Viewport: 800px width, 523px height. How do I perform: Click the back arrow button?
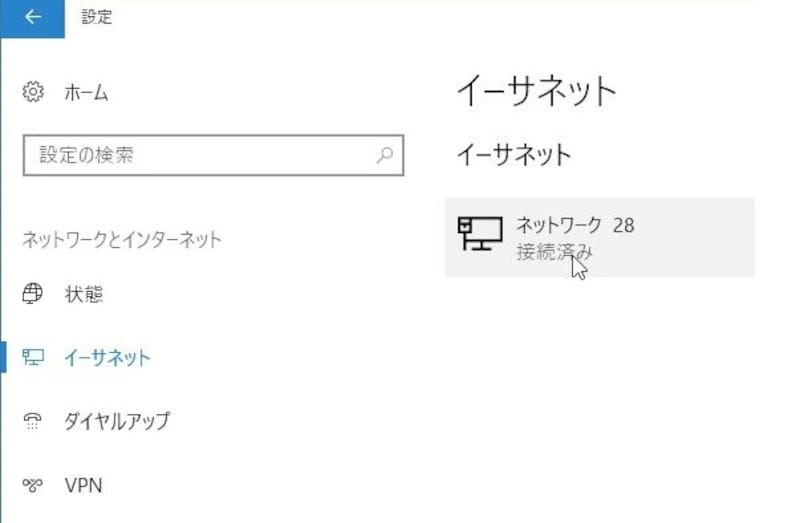(32, 18)
